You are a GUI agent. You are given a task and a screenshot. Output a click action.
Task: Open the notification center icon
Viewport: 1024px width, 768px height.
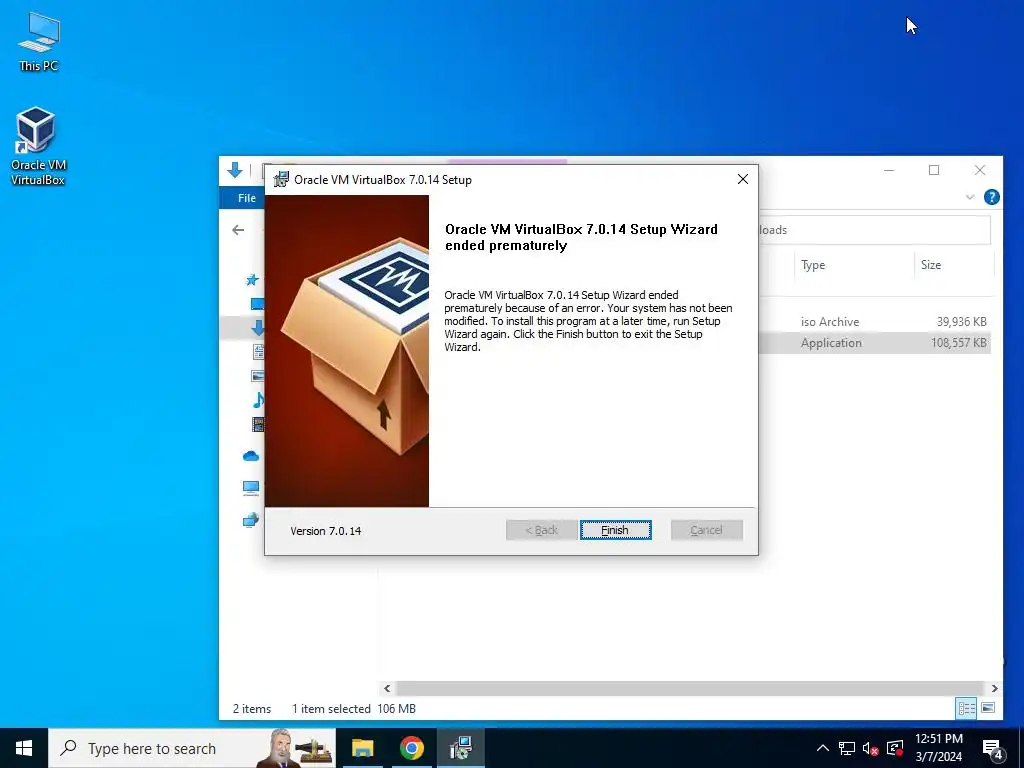[x=992, y=749]
